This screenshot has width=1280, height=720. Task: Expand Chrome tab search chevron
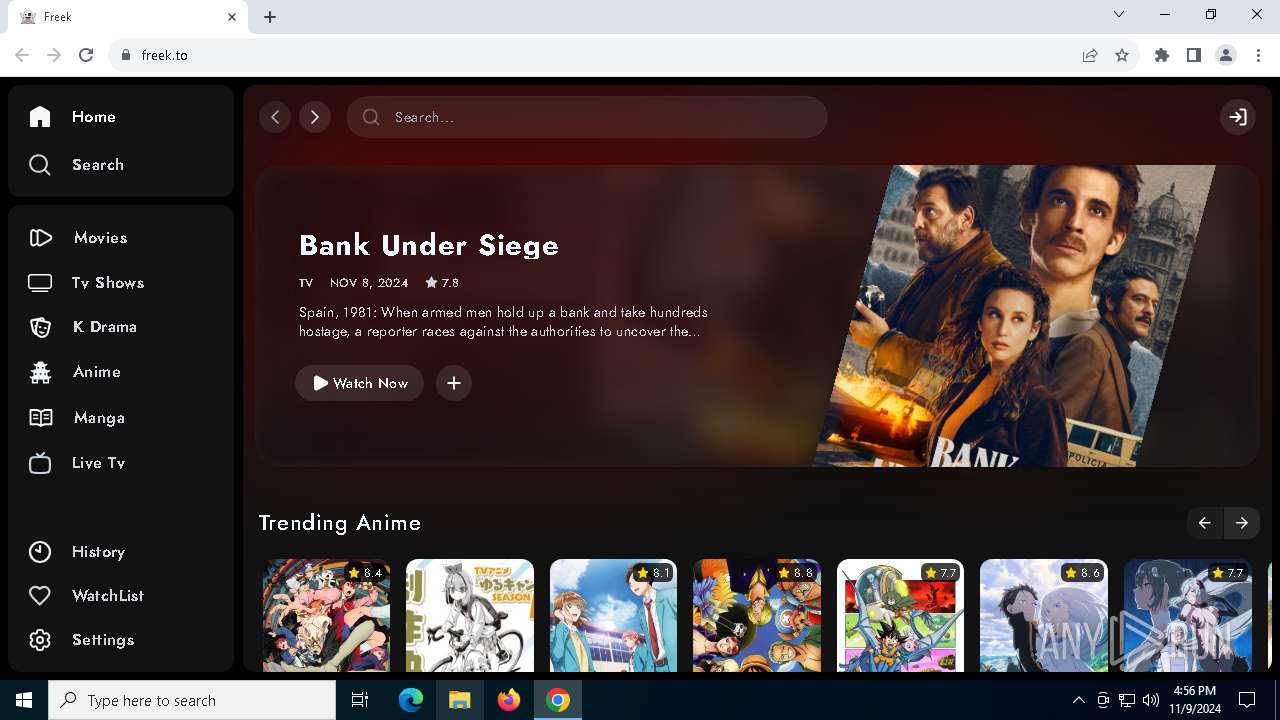tap(1119, 14)
